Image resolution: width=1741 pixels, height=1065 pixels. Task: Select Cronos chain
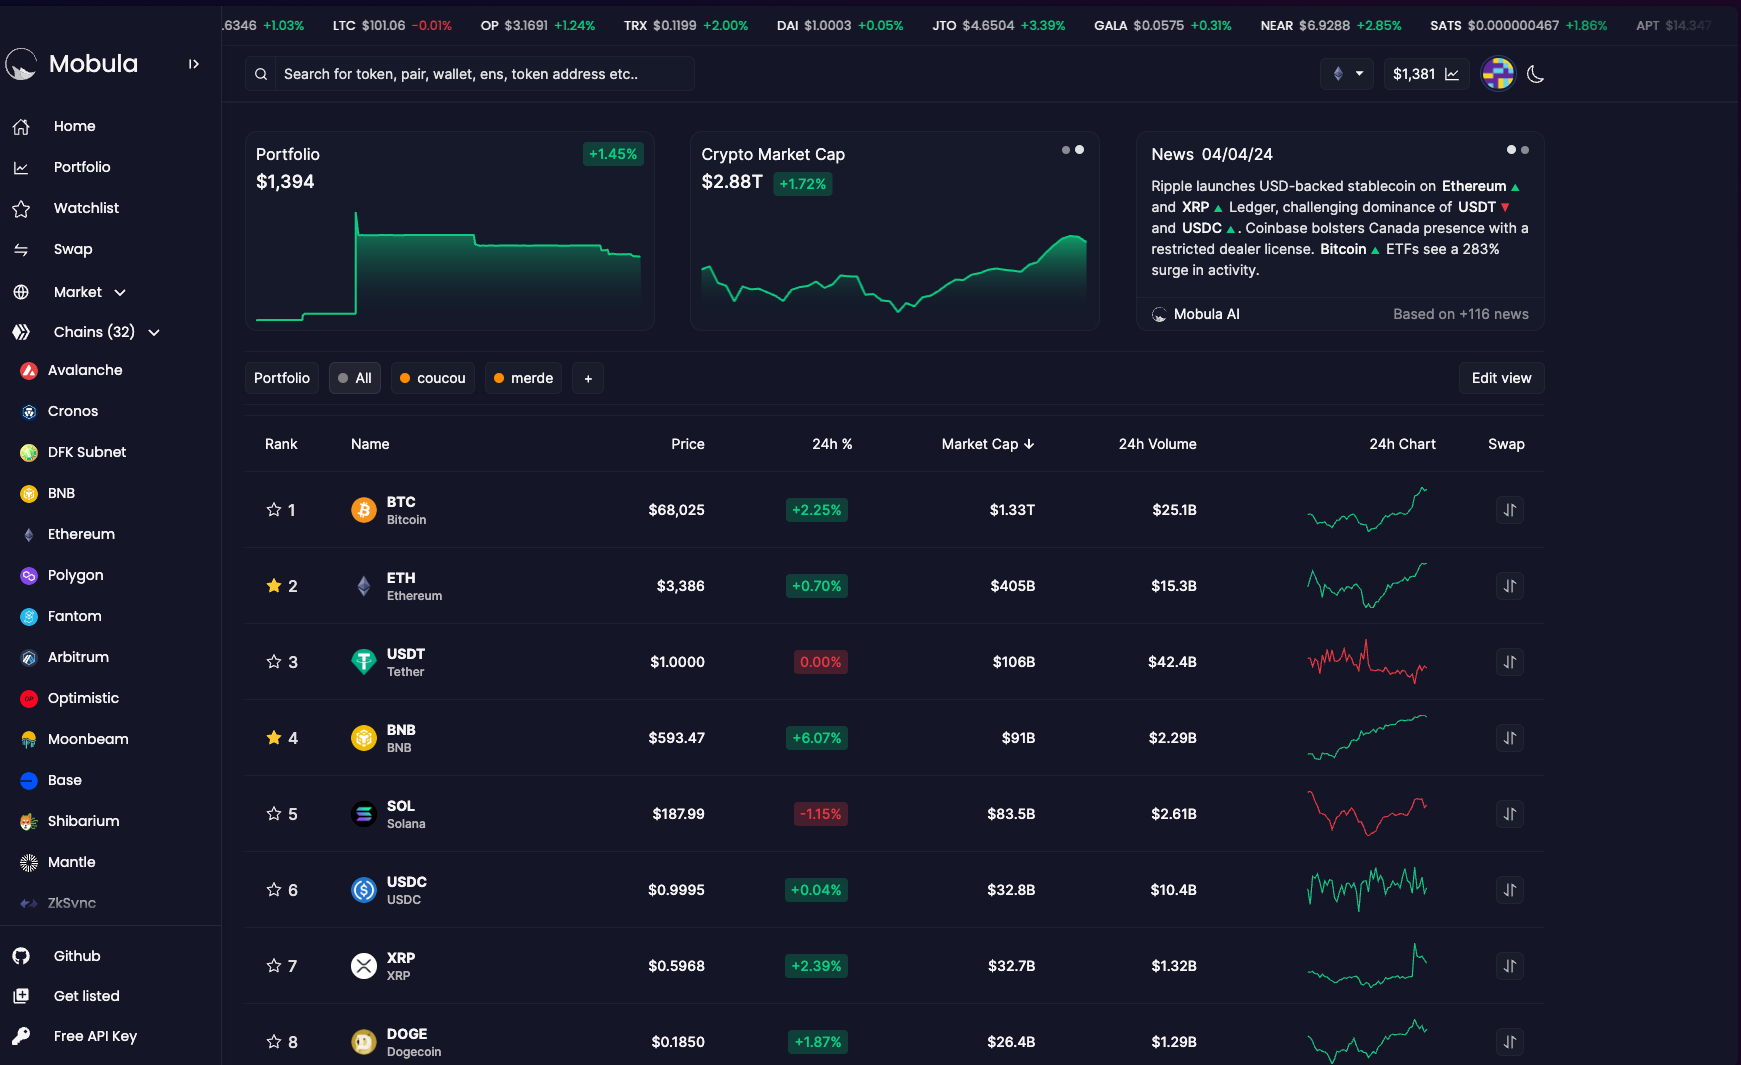pos(73,411)
